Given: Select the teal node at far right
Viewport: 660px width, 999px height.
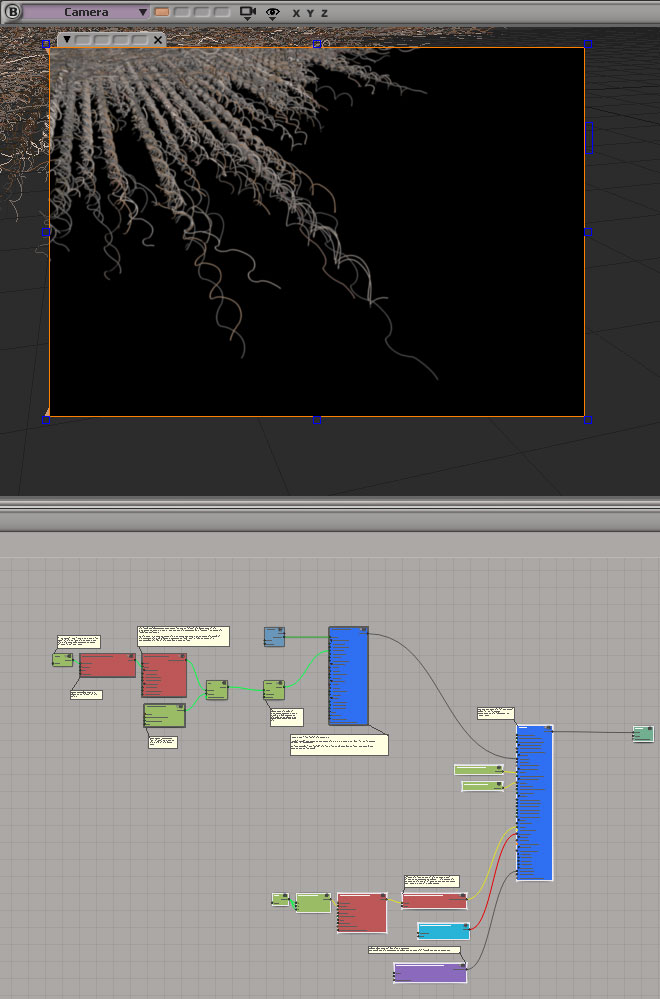Looking at the screenshot, I should [x=642, y=734].
